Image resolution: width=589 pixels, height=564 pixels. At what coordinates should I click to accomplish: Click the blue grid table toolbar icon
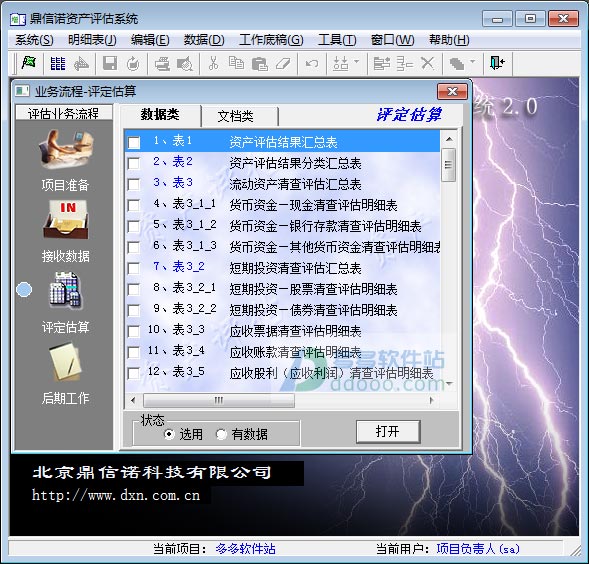point(58,64)
